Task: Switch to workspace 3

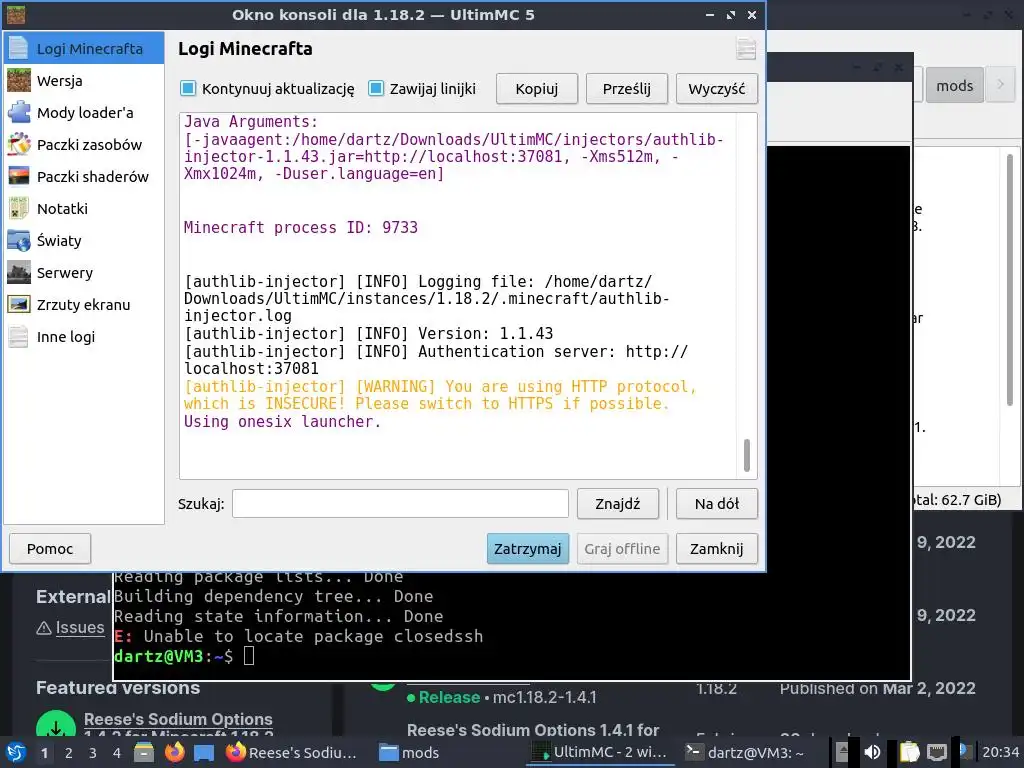Action: [93, 753]
